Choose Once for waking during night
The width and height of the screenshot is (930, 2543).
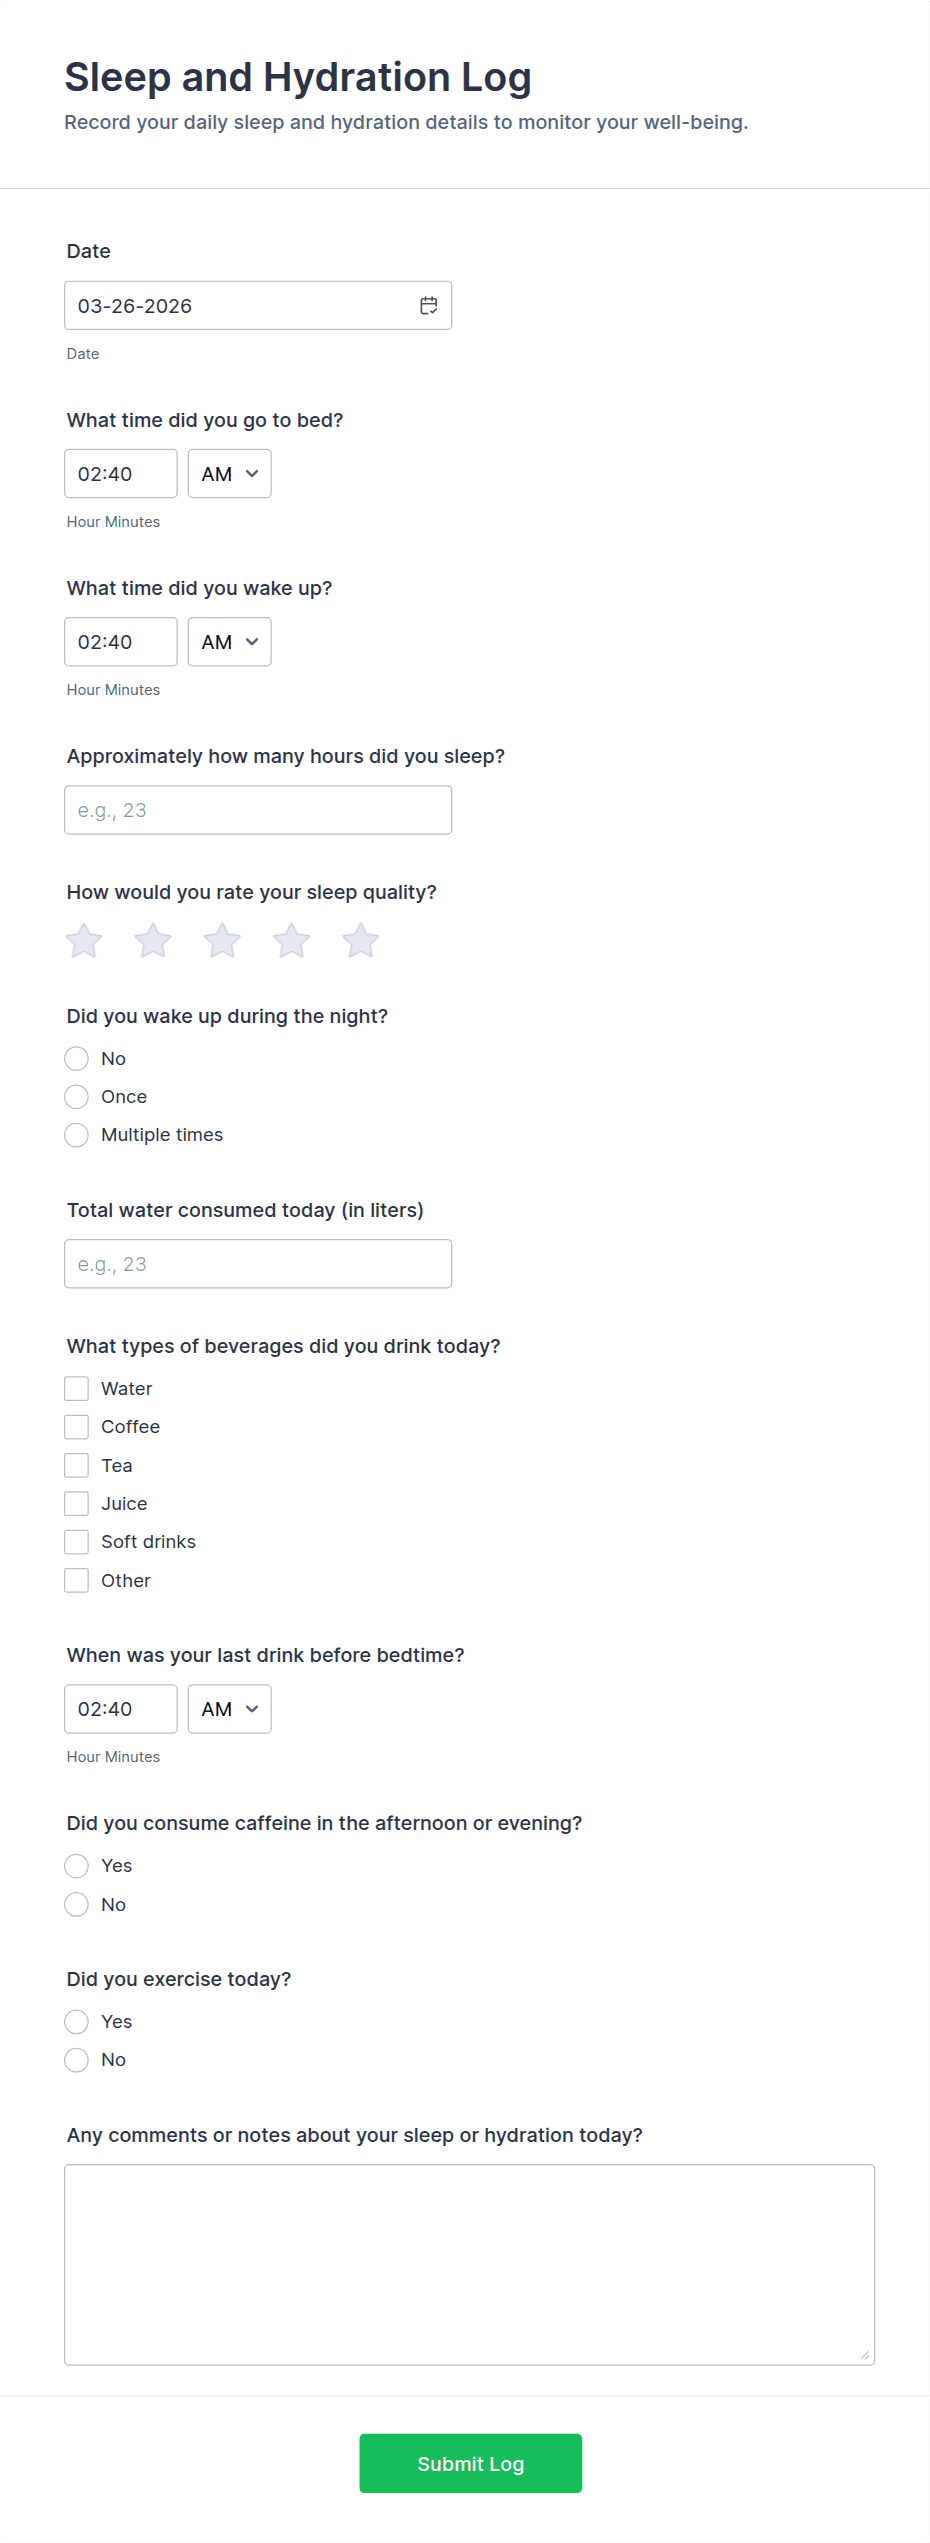point(77,1097)
